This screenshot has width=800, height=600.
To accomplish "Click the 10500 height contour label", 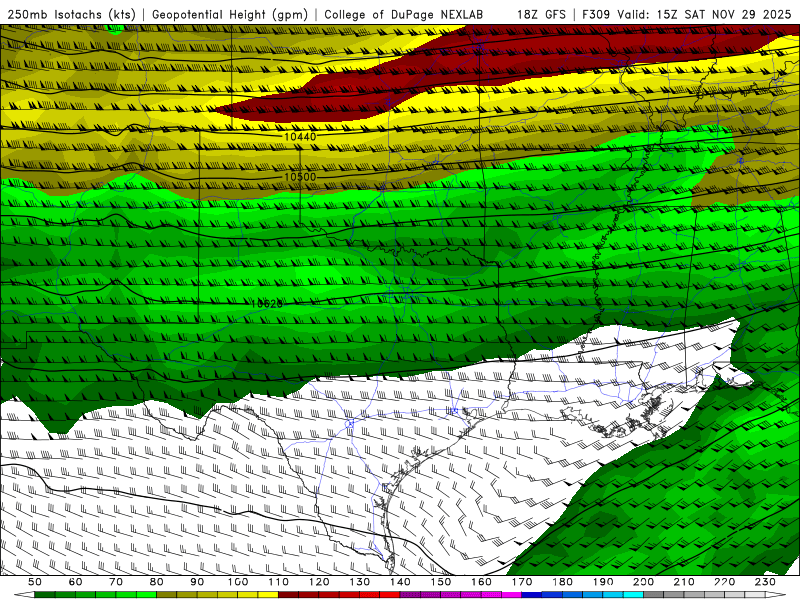I will pyautogui.click(x=300, y=177).
